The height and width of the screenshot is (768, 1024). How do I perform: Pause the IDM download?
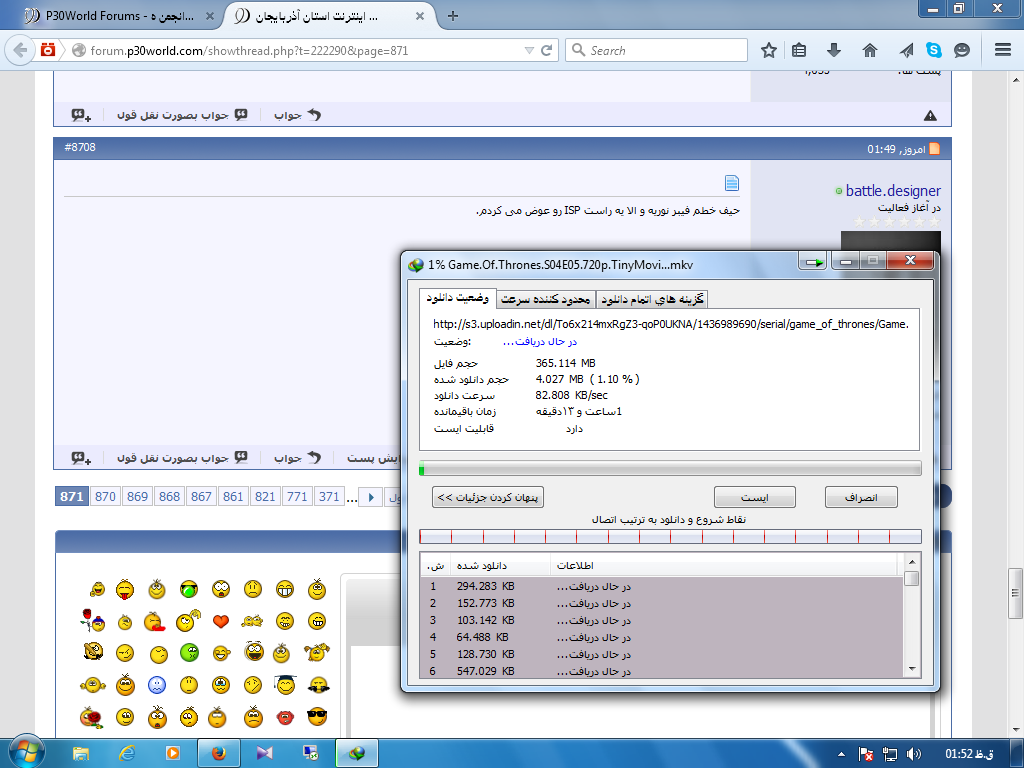(x=754, y=498)
